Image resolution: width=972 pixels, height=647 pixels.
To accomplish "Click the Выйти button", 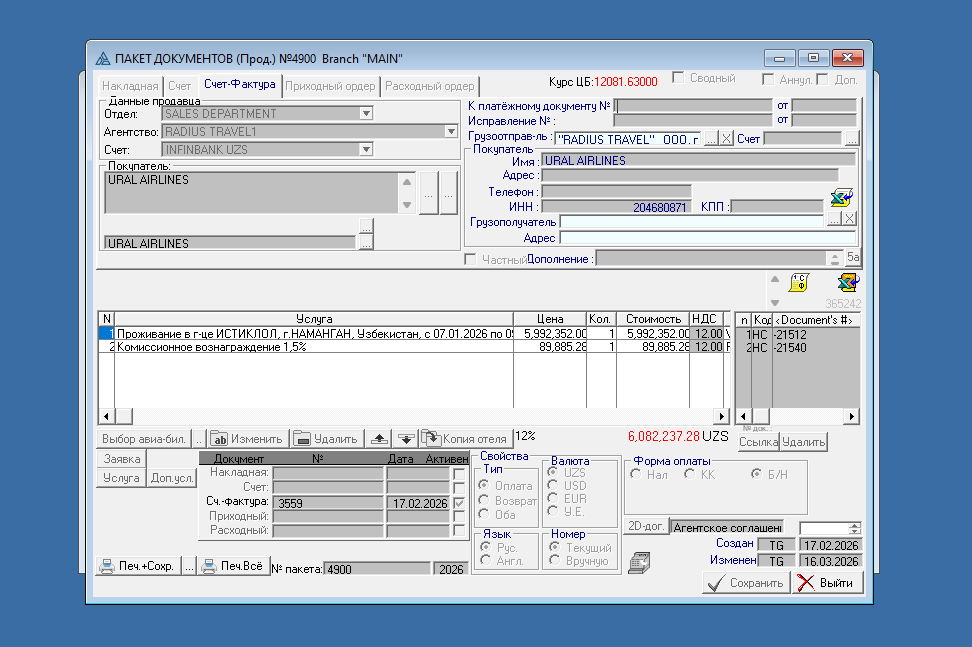I will 828,583.
